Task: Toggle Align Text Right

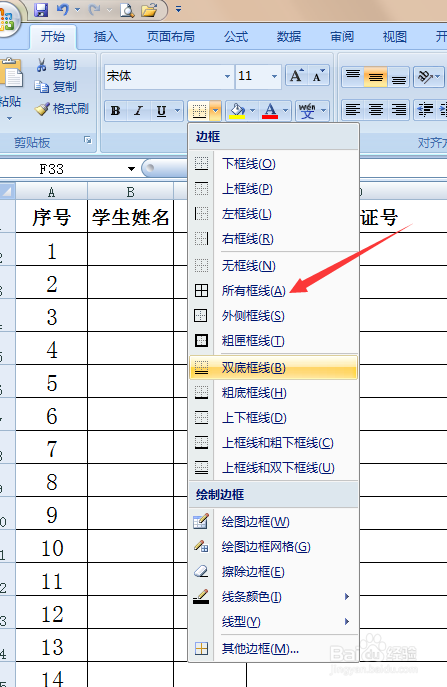Action: 398,110
